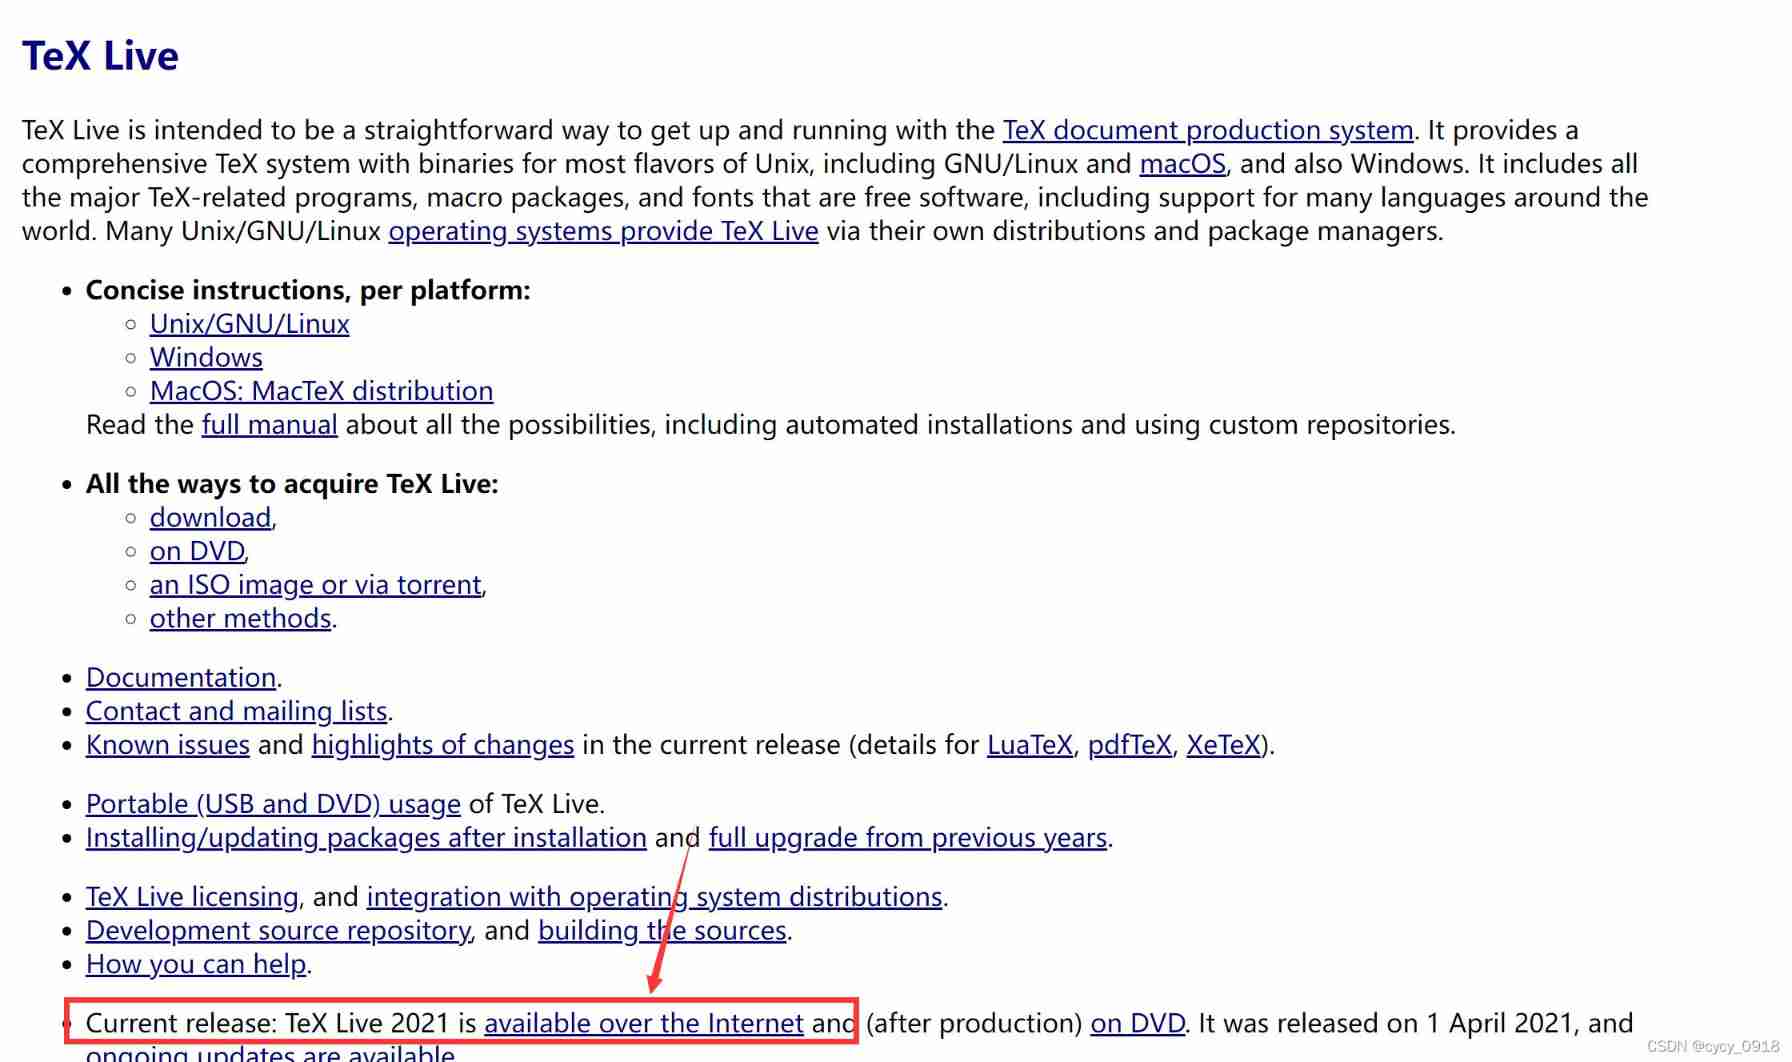The width and height of the screenshot is (1792, 1062).
Task: Open Unix/GNU/Linux instructions link
Action: (x=250, y=324)
